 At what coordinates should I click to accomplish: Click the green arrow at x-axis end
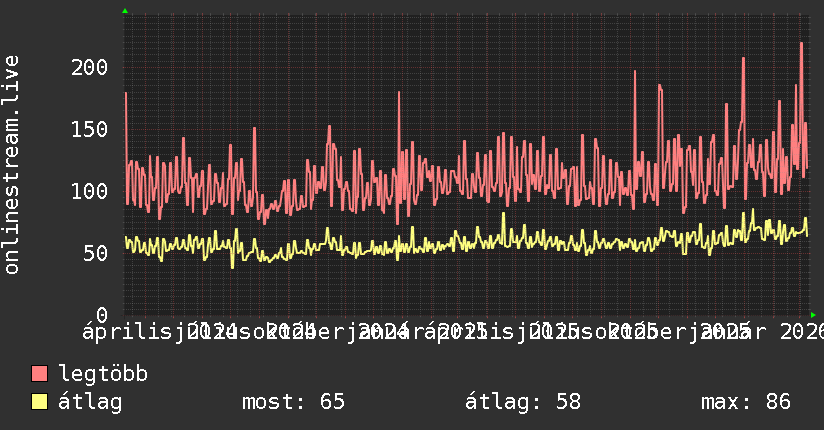point(813,315)
